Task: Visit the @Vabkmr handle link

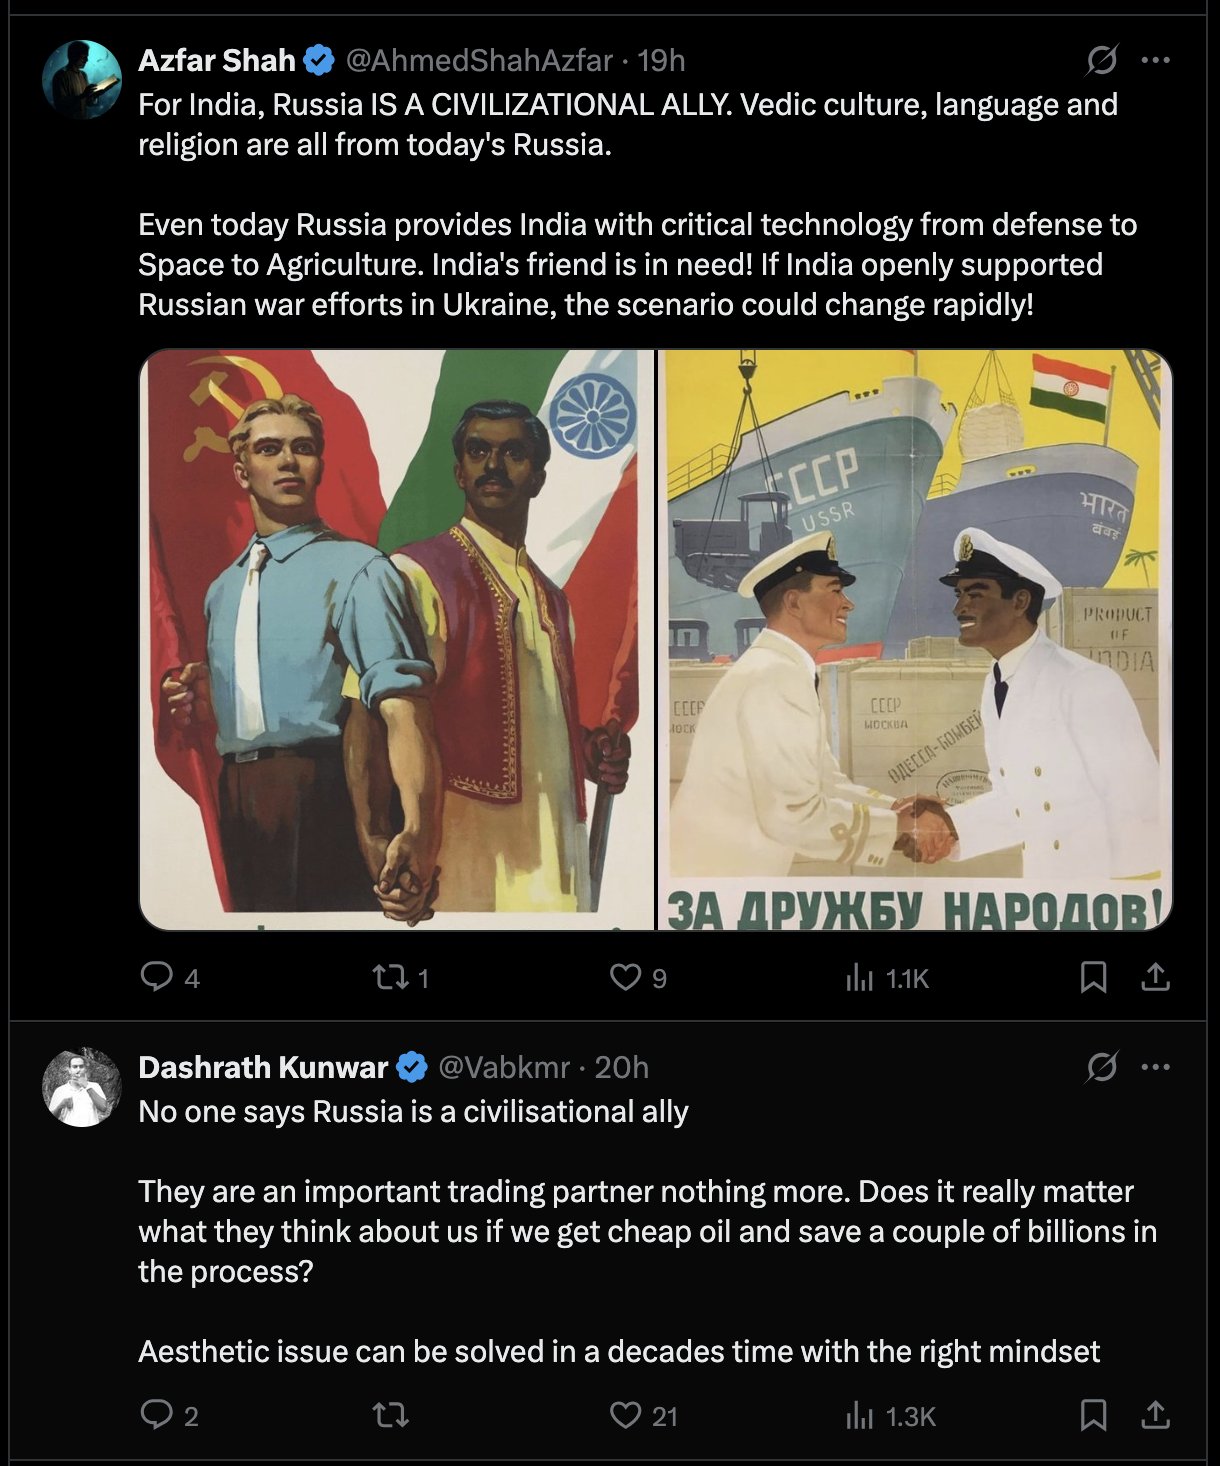Action: [504, 1068]
